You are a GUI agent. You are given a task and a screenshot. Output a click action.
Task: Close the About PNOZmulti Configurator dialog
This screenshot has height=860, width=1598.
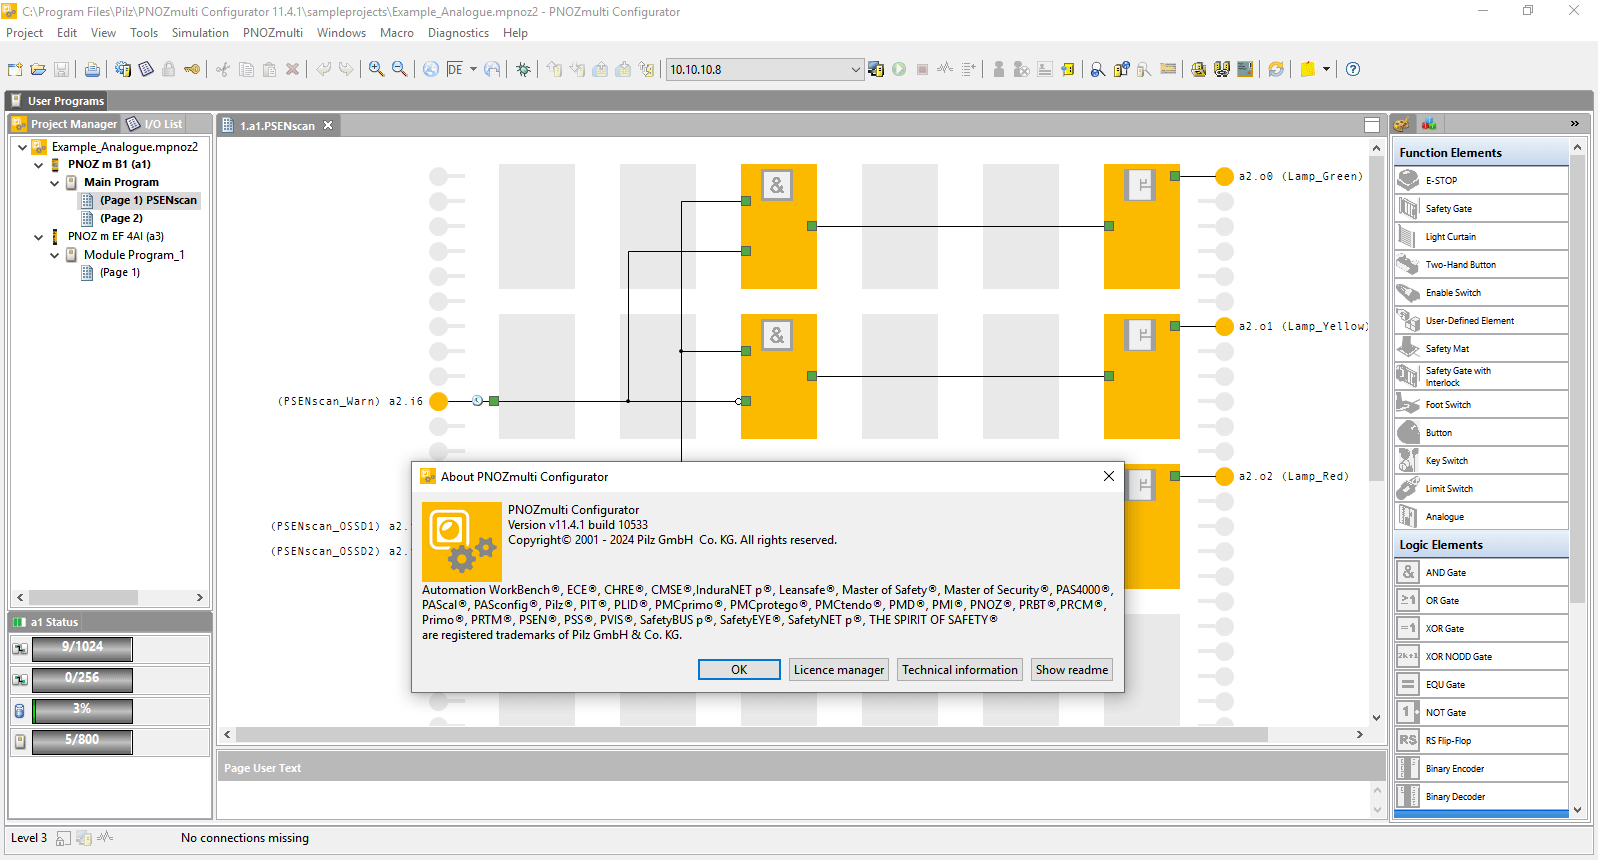(x=1108, y=476)
